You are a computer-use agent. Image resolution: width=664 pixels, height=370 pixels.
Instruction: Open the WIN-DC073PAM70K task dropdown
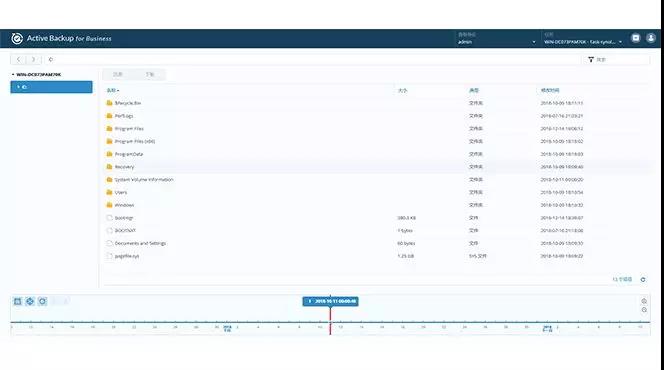[583, 39]
